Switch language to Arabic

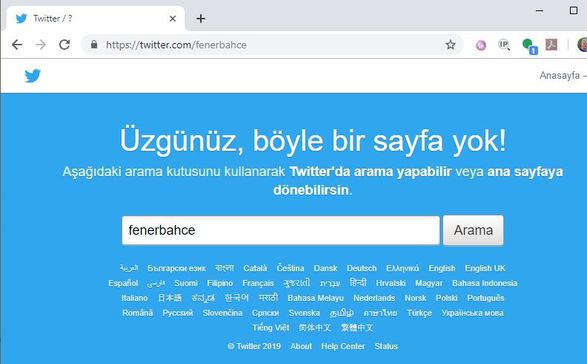[x=129, y=268]
